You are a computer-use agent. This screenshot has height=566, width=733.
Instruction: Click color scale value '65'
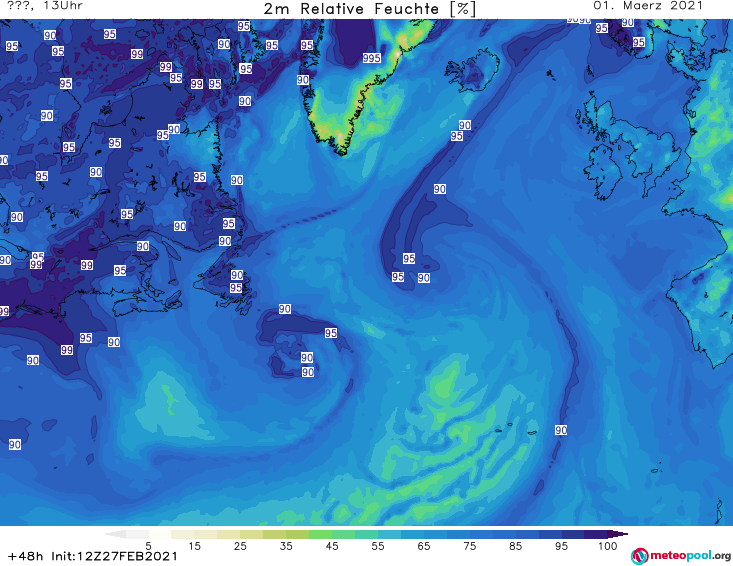pos(424,546)
